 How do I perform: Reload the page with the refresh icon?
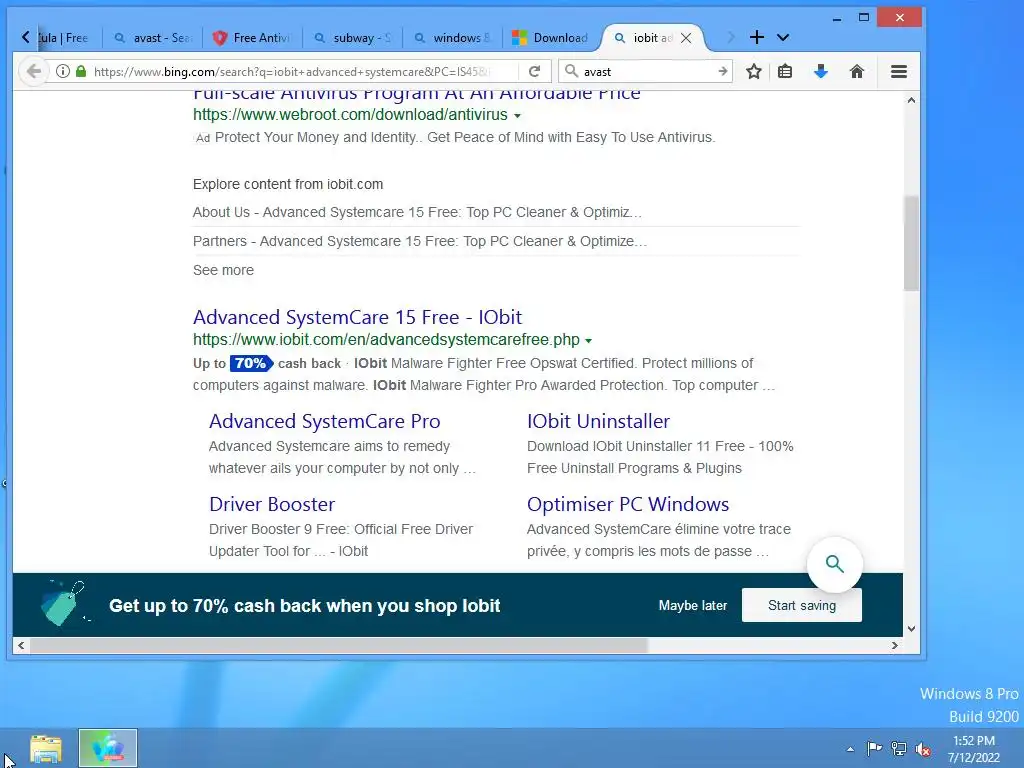pyautogui.click(x=534, y=71)
